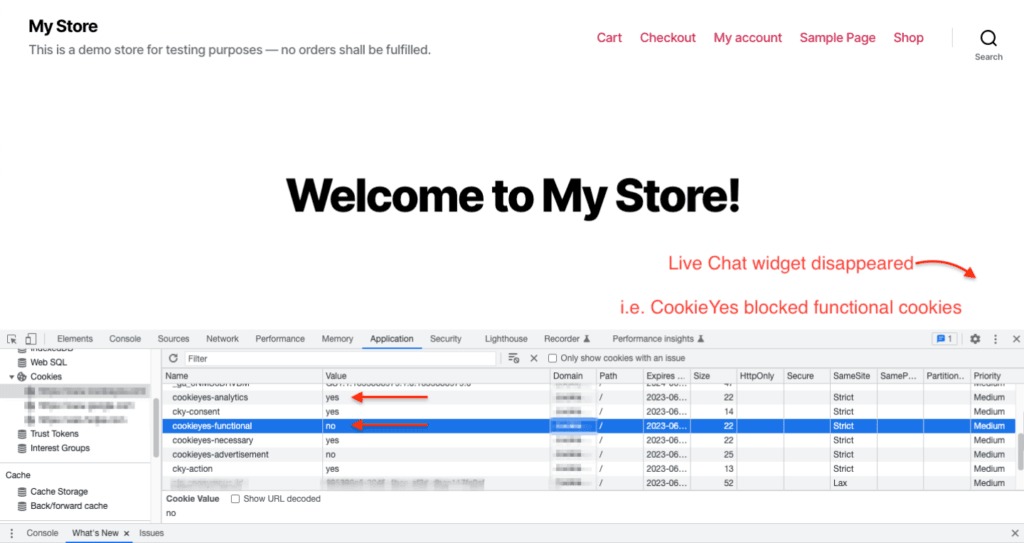Open the Memory tab

coord(337,339)
